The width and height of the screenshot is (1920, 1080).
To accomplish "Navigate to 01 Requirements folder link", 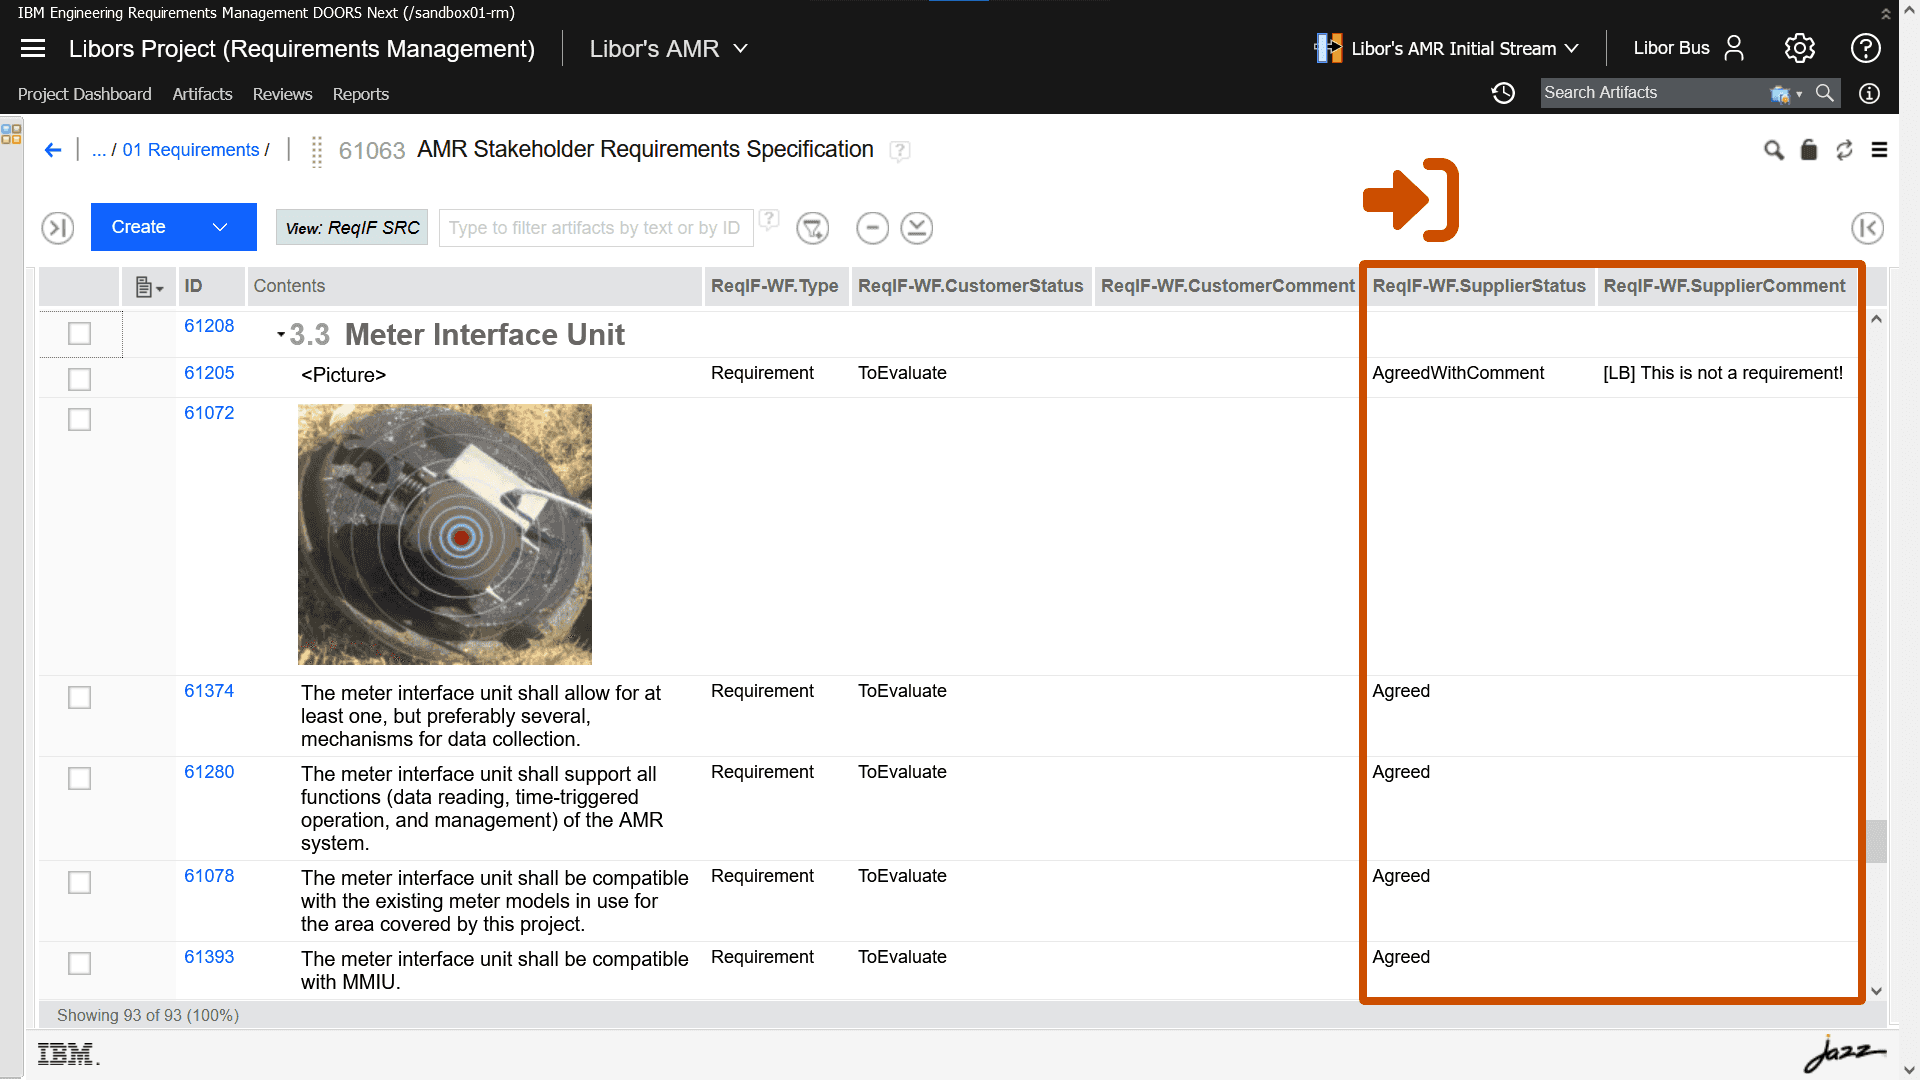I will tap(190, 150).
